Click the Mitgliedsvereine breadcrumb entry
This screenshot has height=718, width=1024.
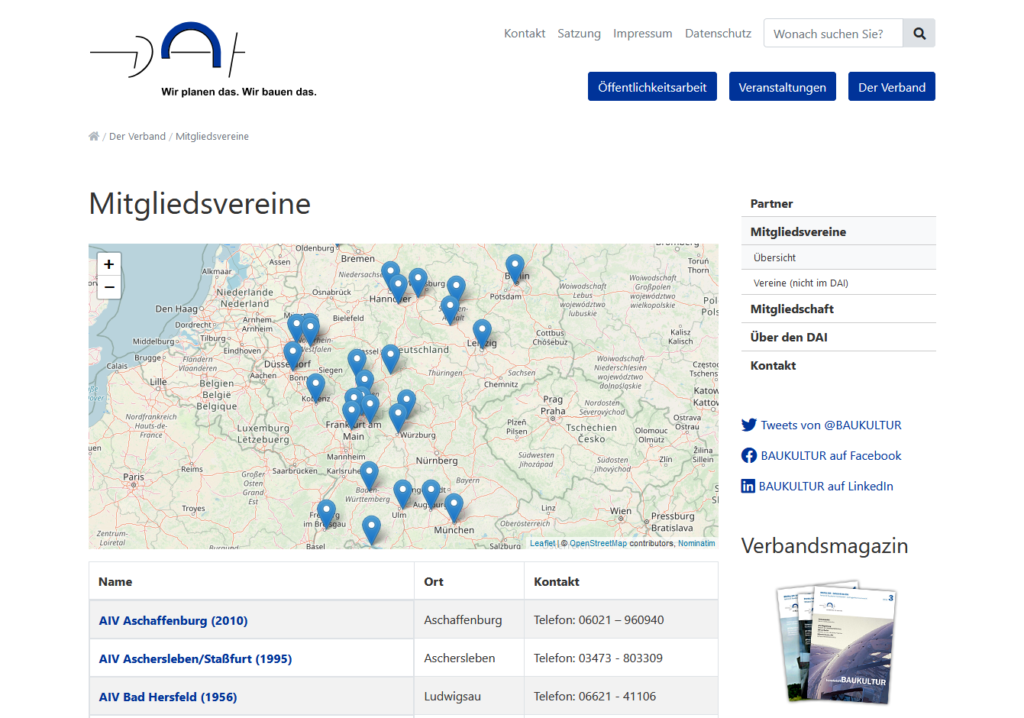click(212, 137)
